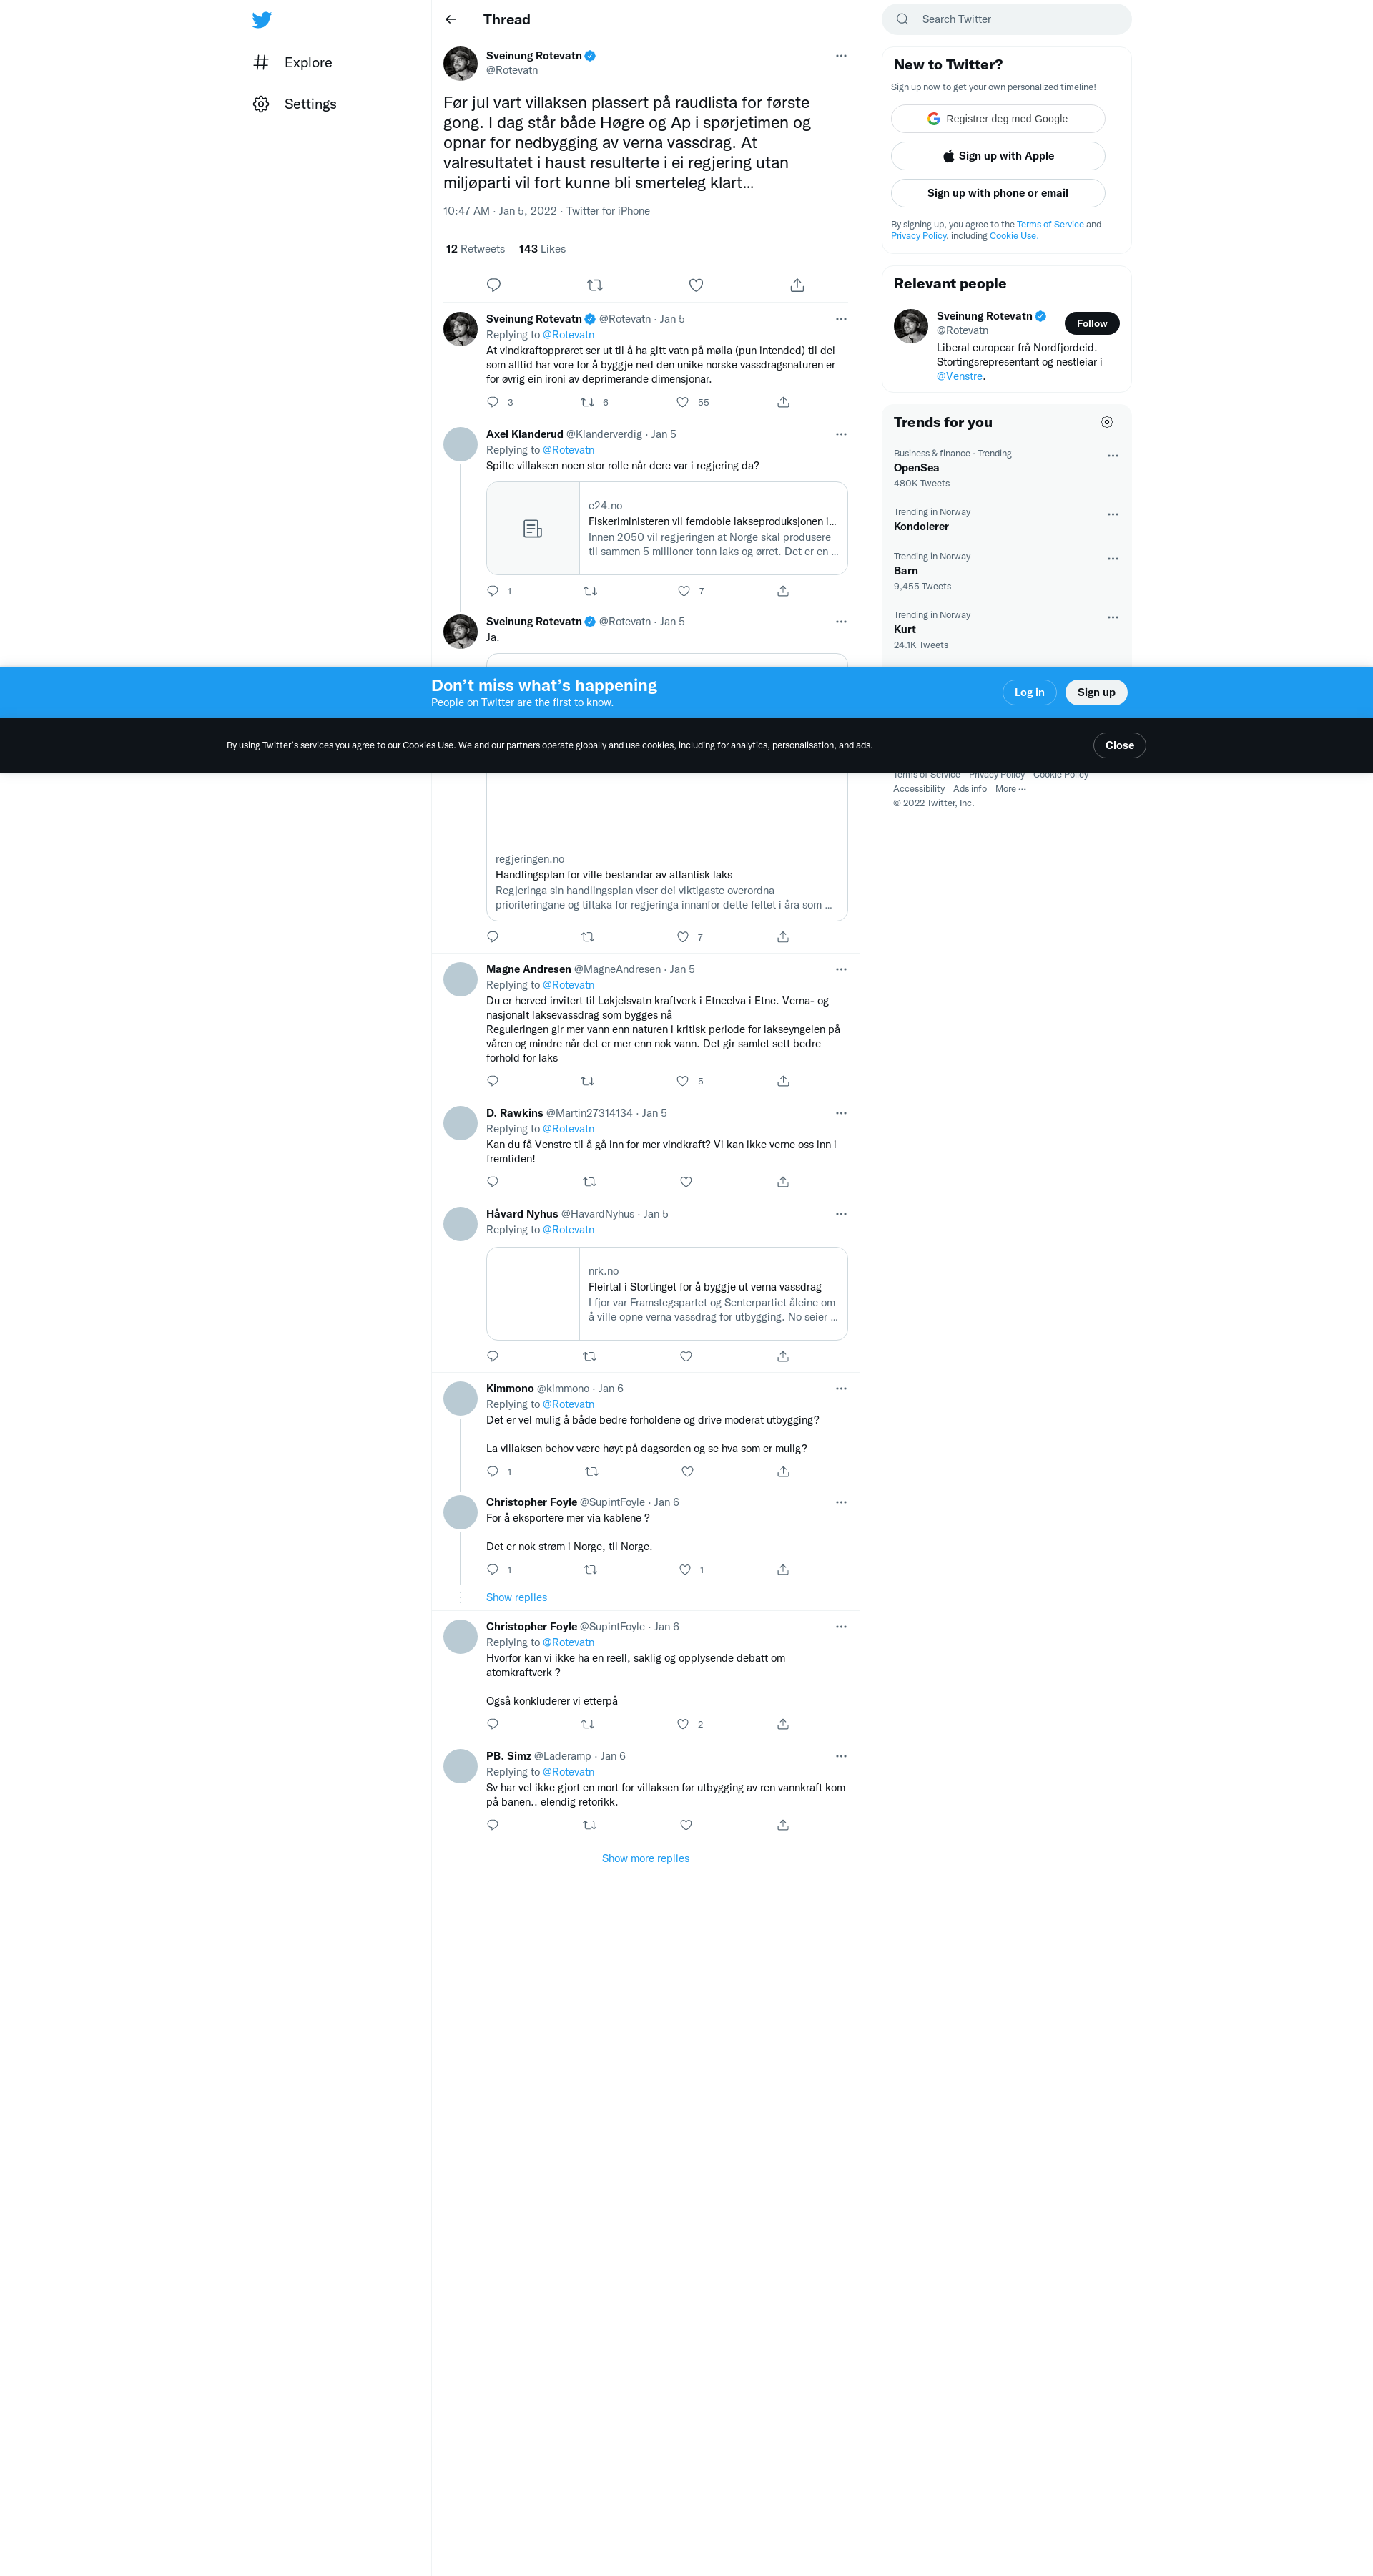Retweet the main tweet
The height and width of the screenshot is (2576, 1373).
click(x=595, y=285)
